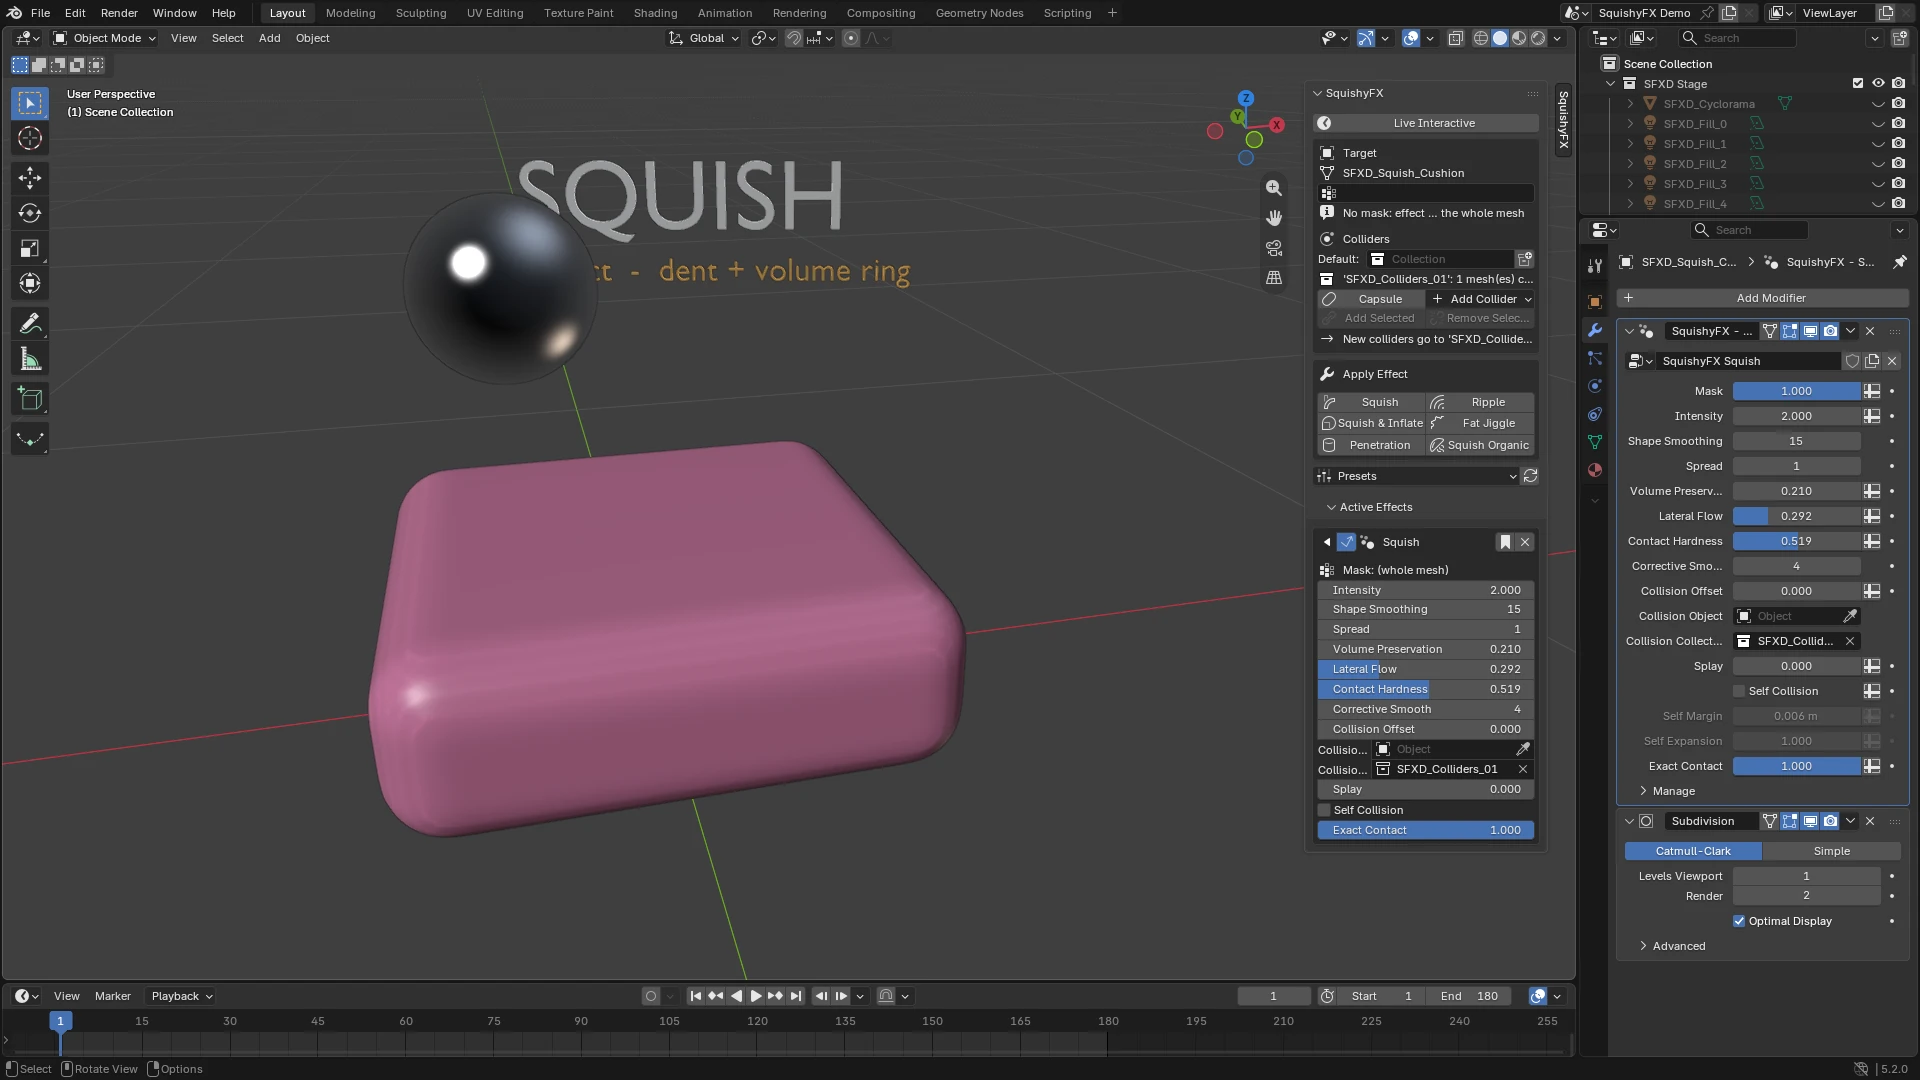The width and height of the screenshot is (1920, 1080).
Task: Open the Modifiers wrench properties tab
Action: [x=1595, y=330]
